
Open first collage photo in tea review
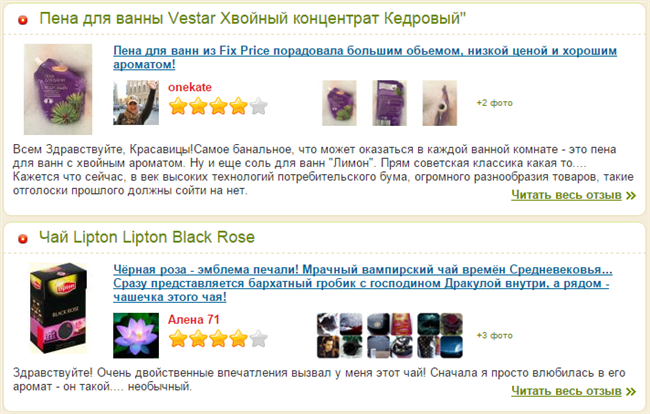tap(340, 335)
